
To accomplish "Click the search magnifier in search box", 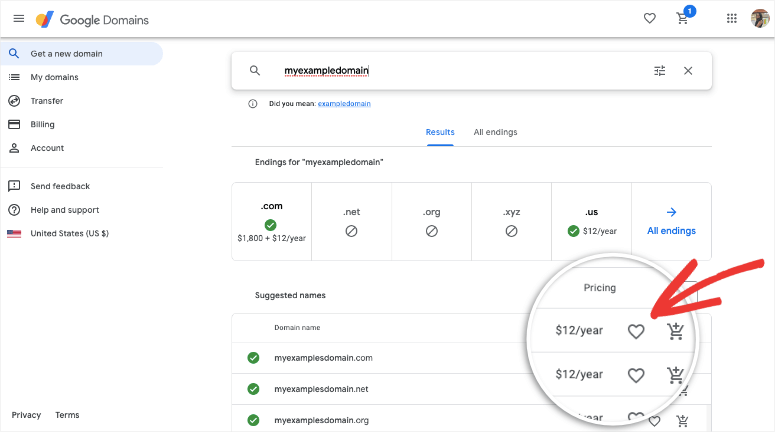I will [x=255, y=71].
